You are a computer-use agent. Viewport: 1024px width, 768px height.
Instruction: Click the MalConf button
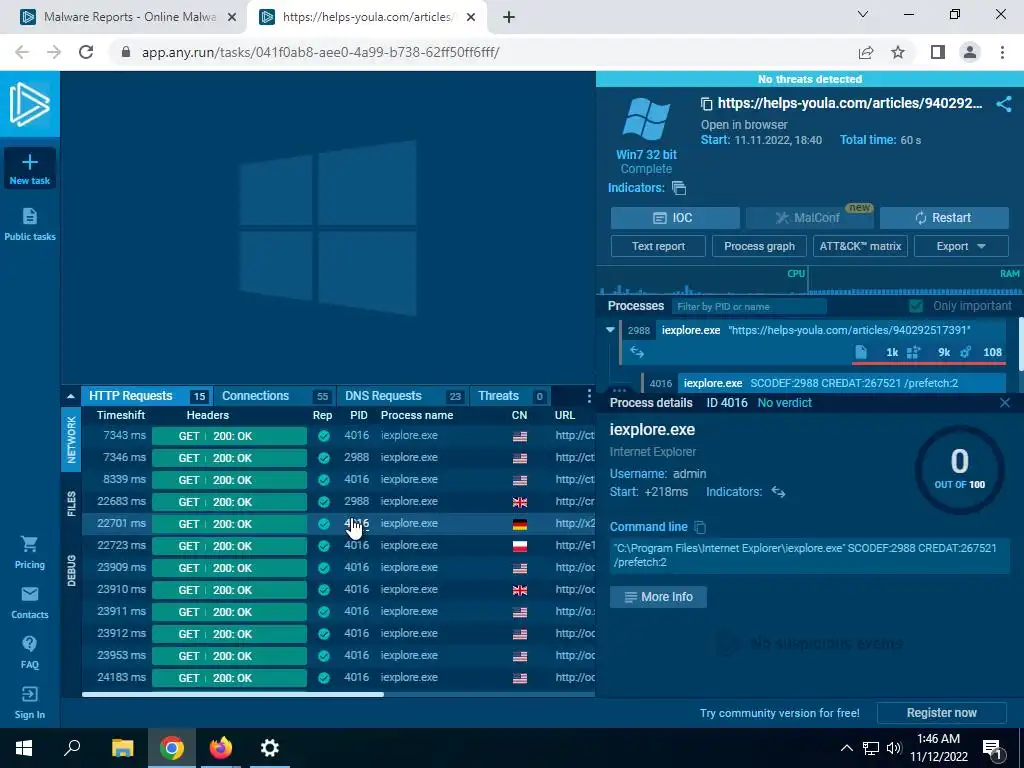click(809, 218)
